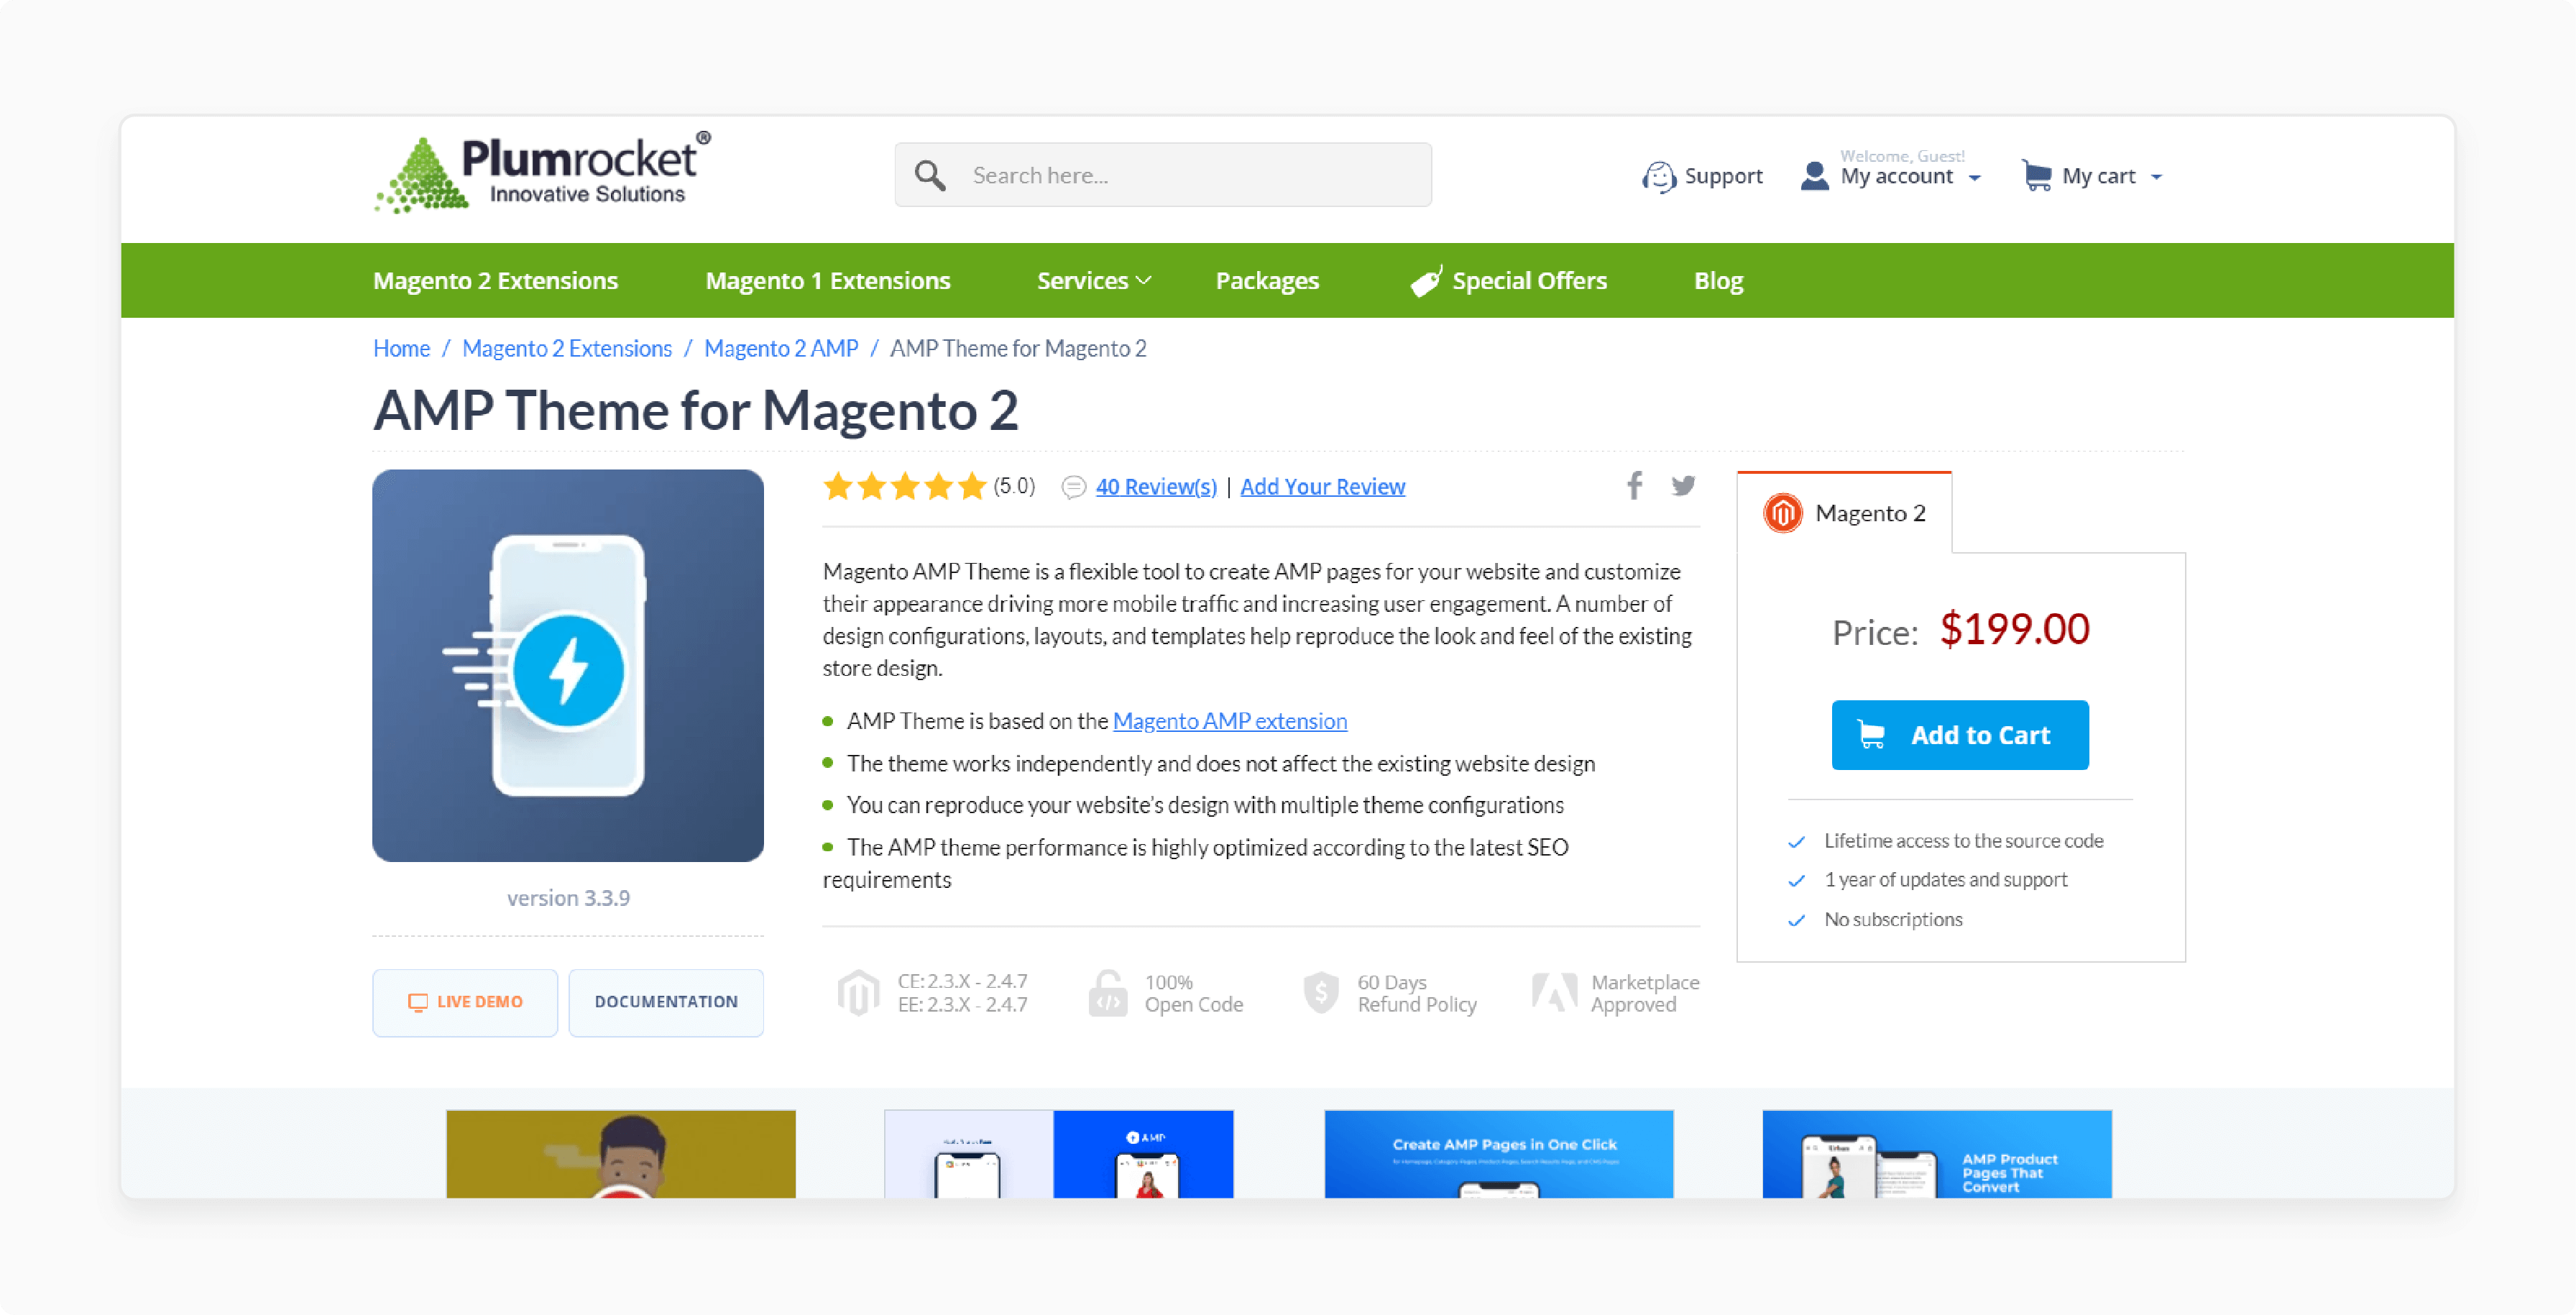The height and width of the screenshot is (1315, 2576).
Task: Click the version 3.3.9 text
Action: tap(568, 898)
